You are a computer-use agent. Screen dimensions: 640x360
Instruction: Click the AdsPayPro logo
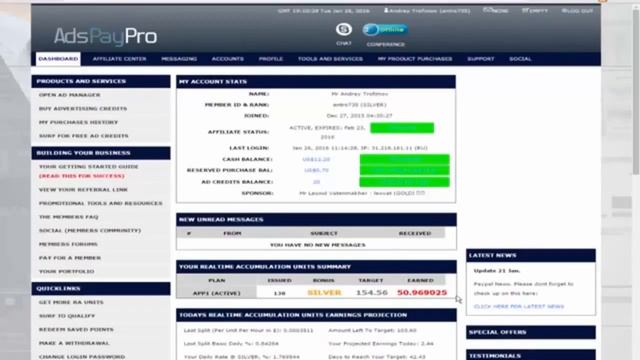(105, 36)
